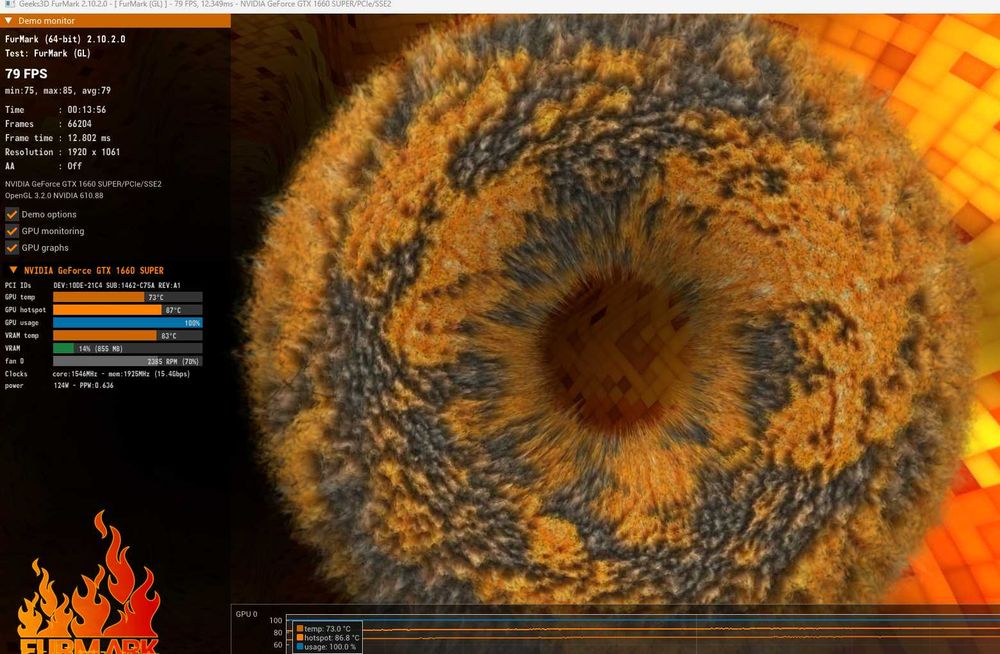Turn off the GPU graphs checkbox
Image resolution: width=1000 pixels, height=654 pixels.
pos(12,248)
